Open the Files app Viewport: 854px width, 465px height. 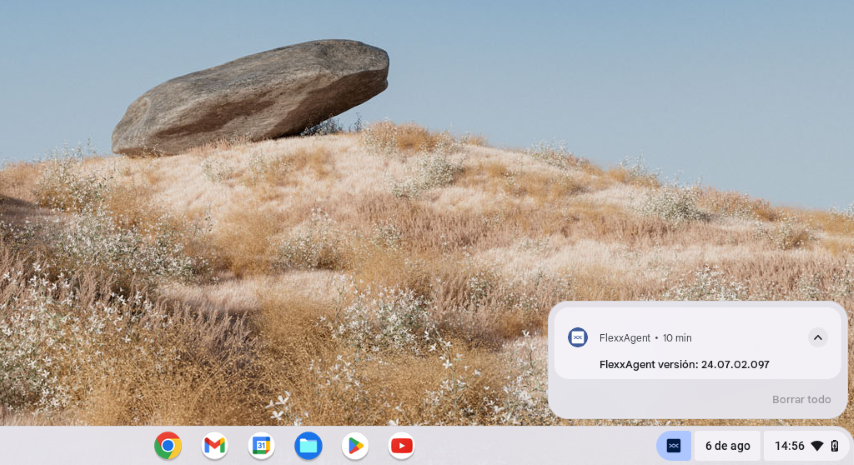(x=308, y=445)
